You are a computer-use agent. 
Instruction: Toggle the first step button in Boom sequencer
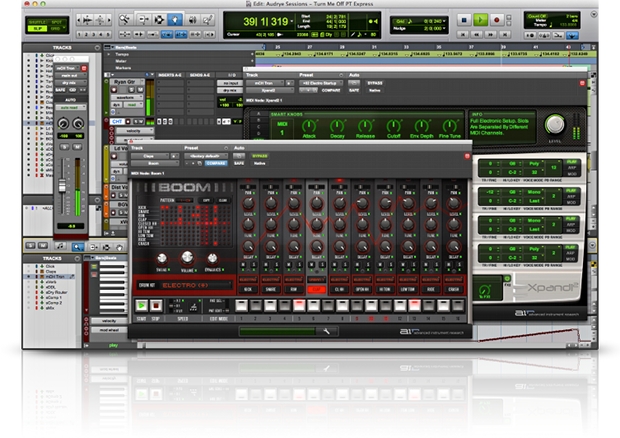coord(241,305)
